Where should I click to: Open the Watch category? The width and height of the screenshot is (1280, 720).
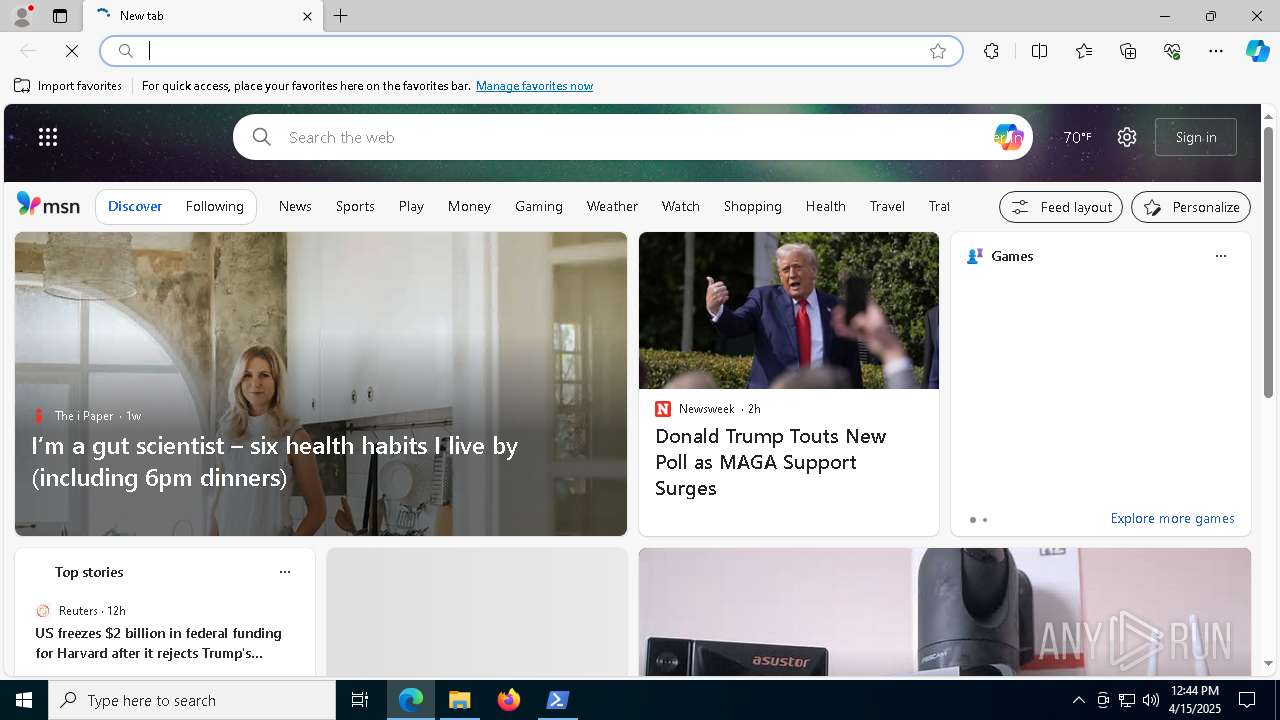[x=681, y=206]
